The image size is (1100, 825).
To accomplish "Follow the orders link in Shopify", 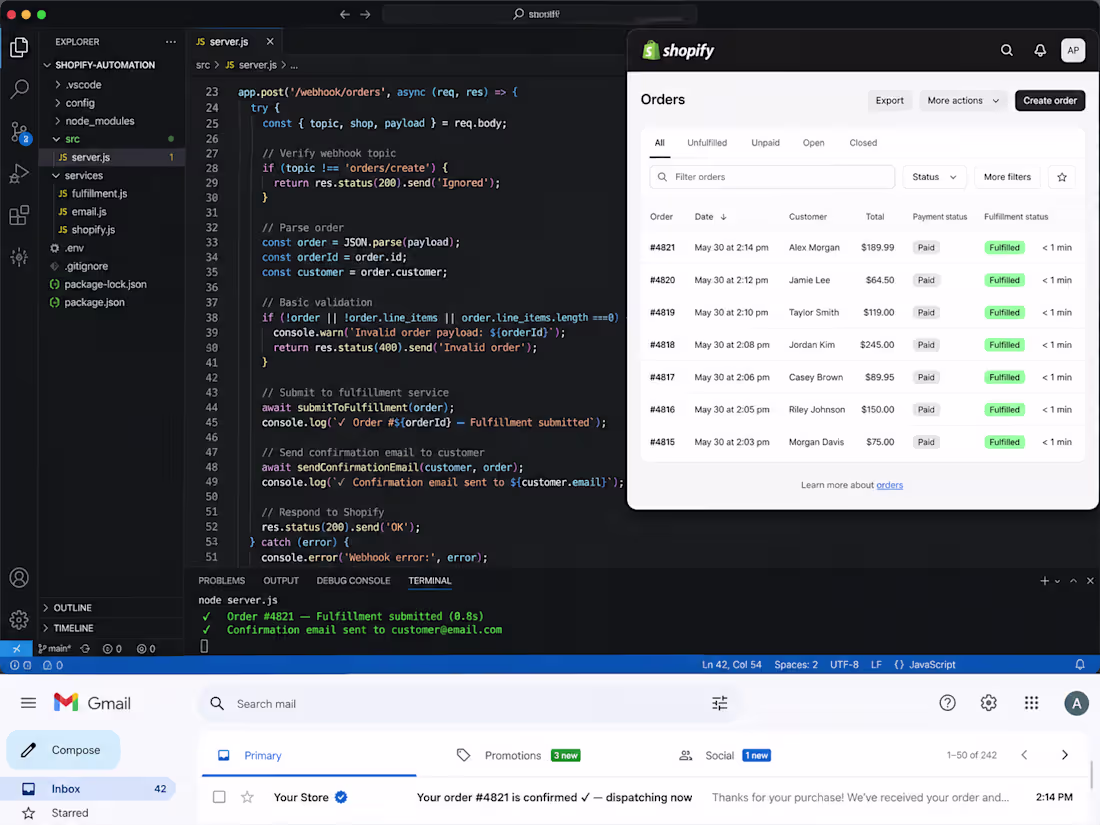I will pyautogui.click(x=889, y=485).
